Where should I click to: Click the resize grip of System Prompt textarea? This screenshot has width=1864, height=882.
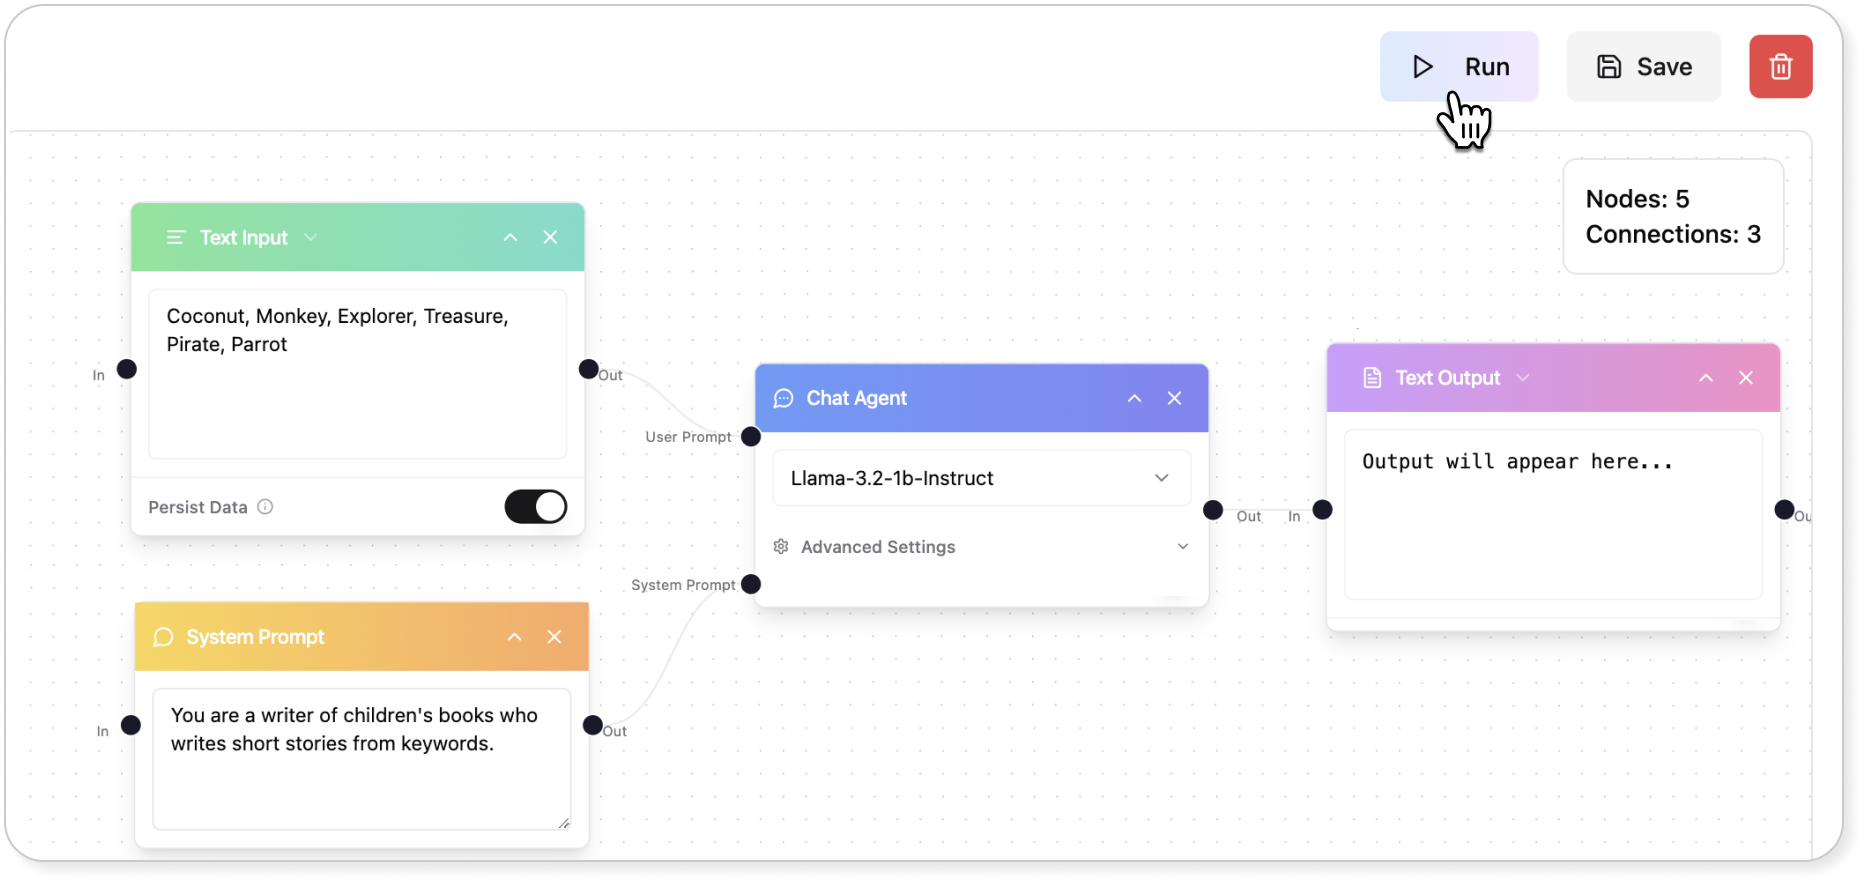pos(564,823)
